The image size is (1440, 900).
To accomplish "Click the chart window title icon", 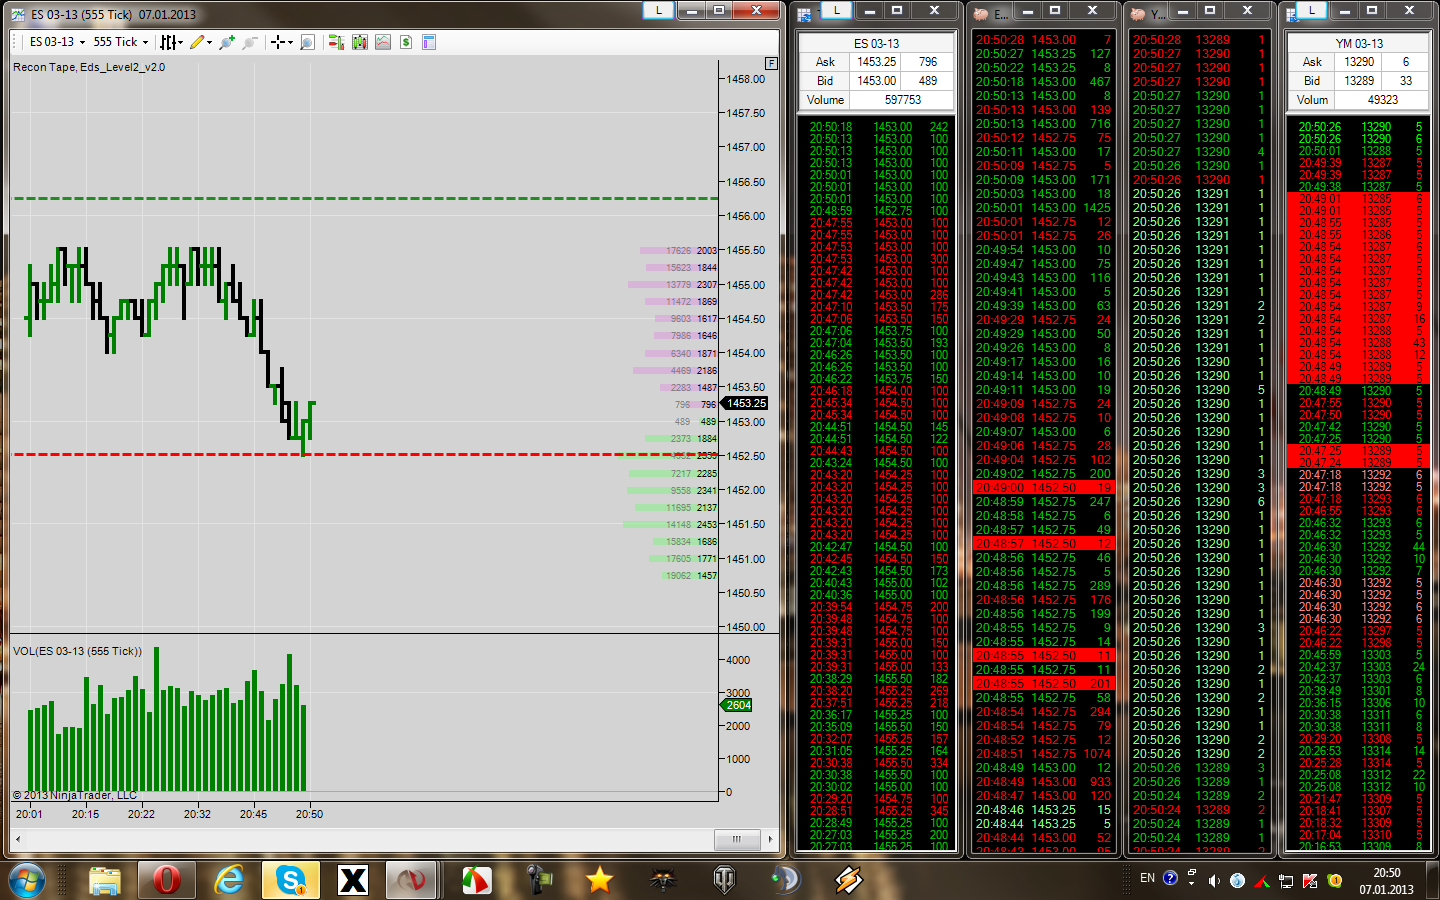I will click(x=19, y=14).
